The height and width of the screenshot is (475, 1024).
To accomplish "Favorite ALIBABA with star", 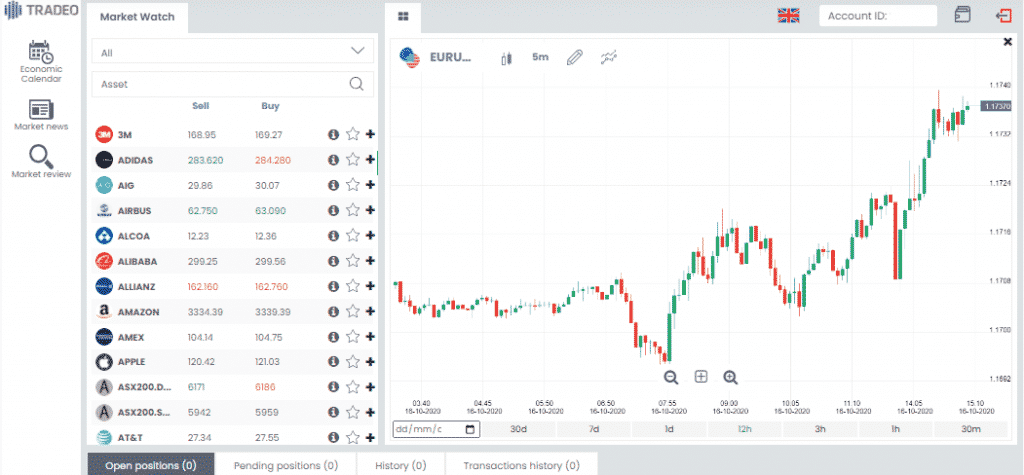I will pos(353,261).
